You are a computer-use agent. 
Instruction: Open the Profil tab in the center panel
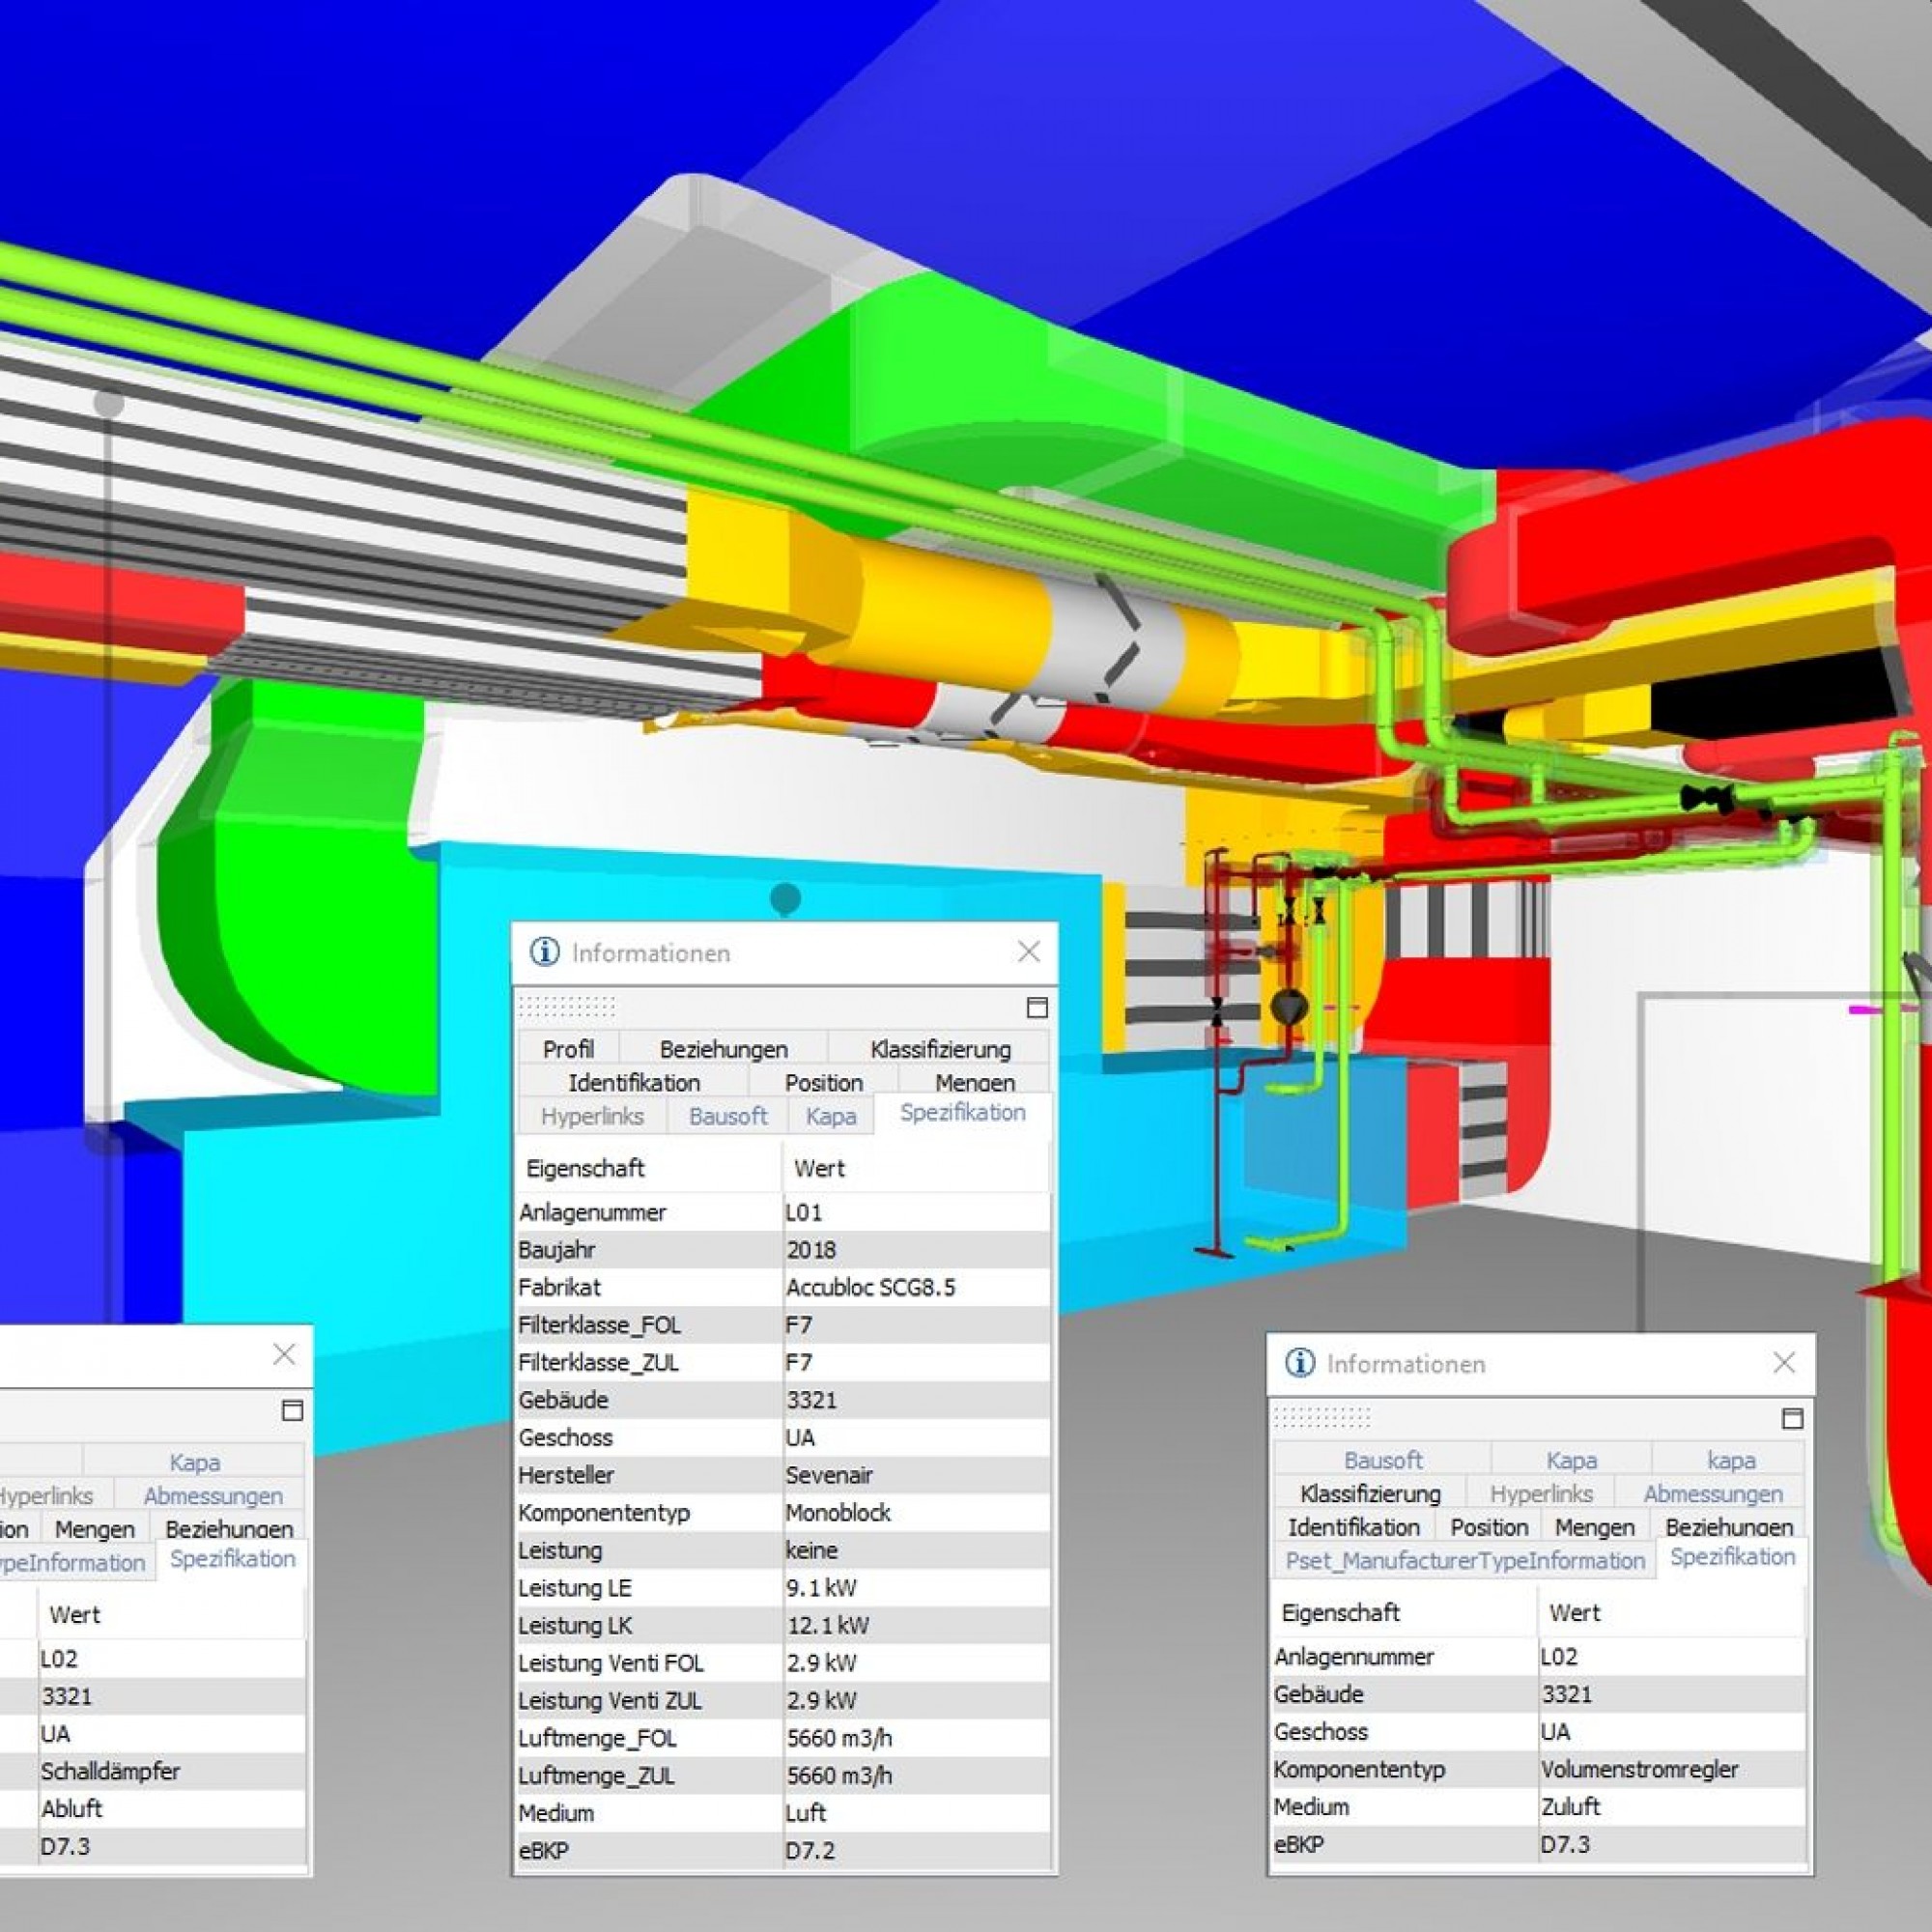click(x=568, y=1049)
